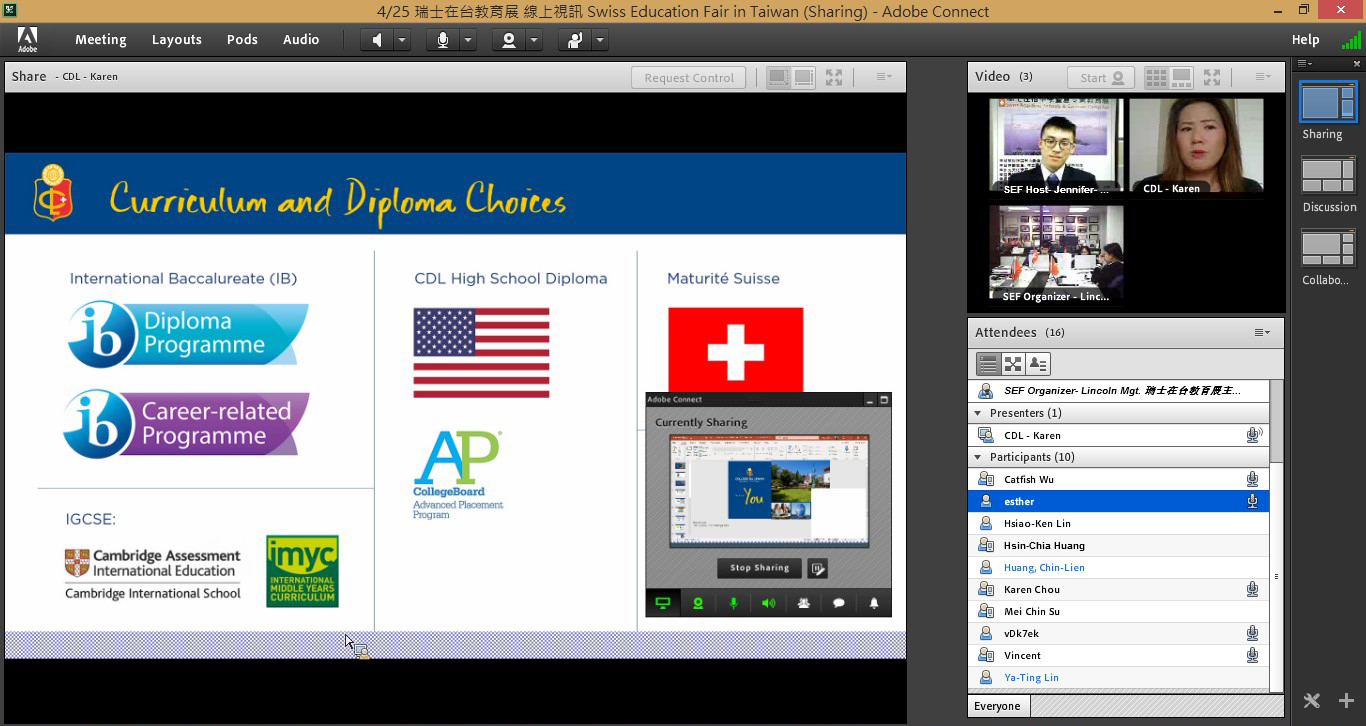The height and width of the screenshot is (726, 1366).
Task: Select the SEF Host Jennifer video feed
Action: tap(1056, 146)
